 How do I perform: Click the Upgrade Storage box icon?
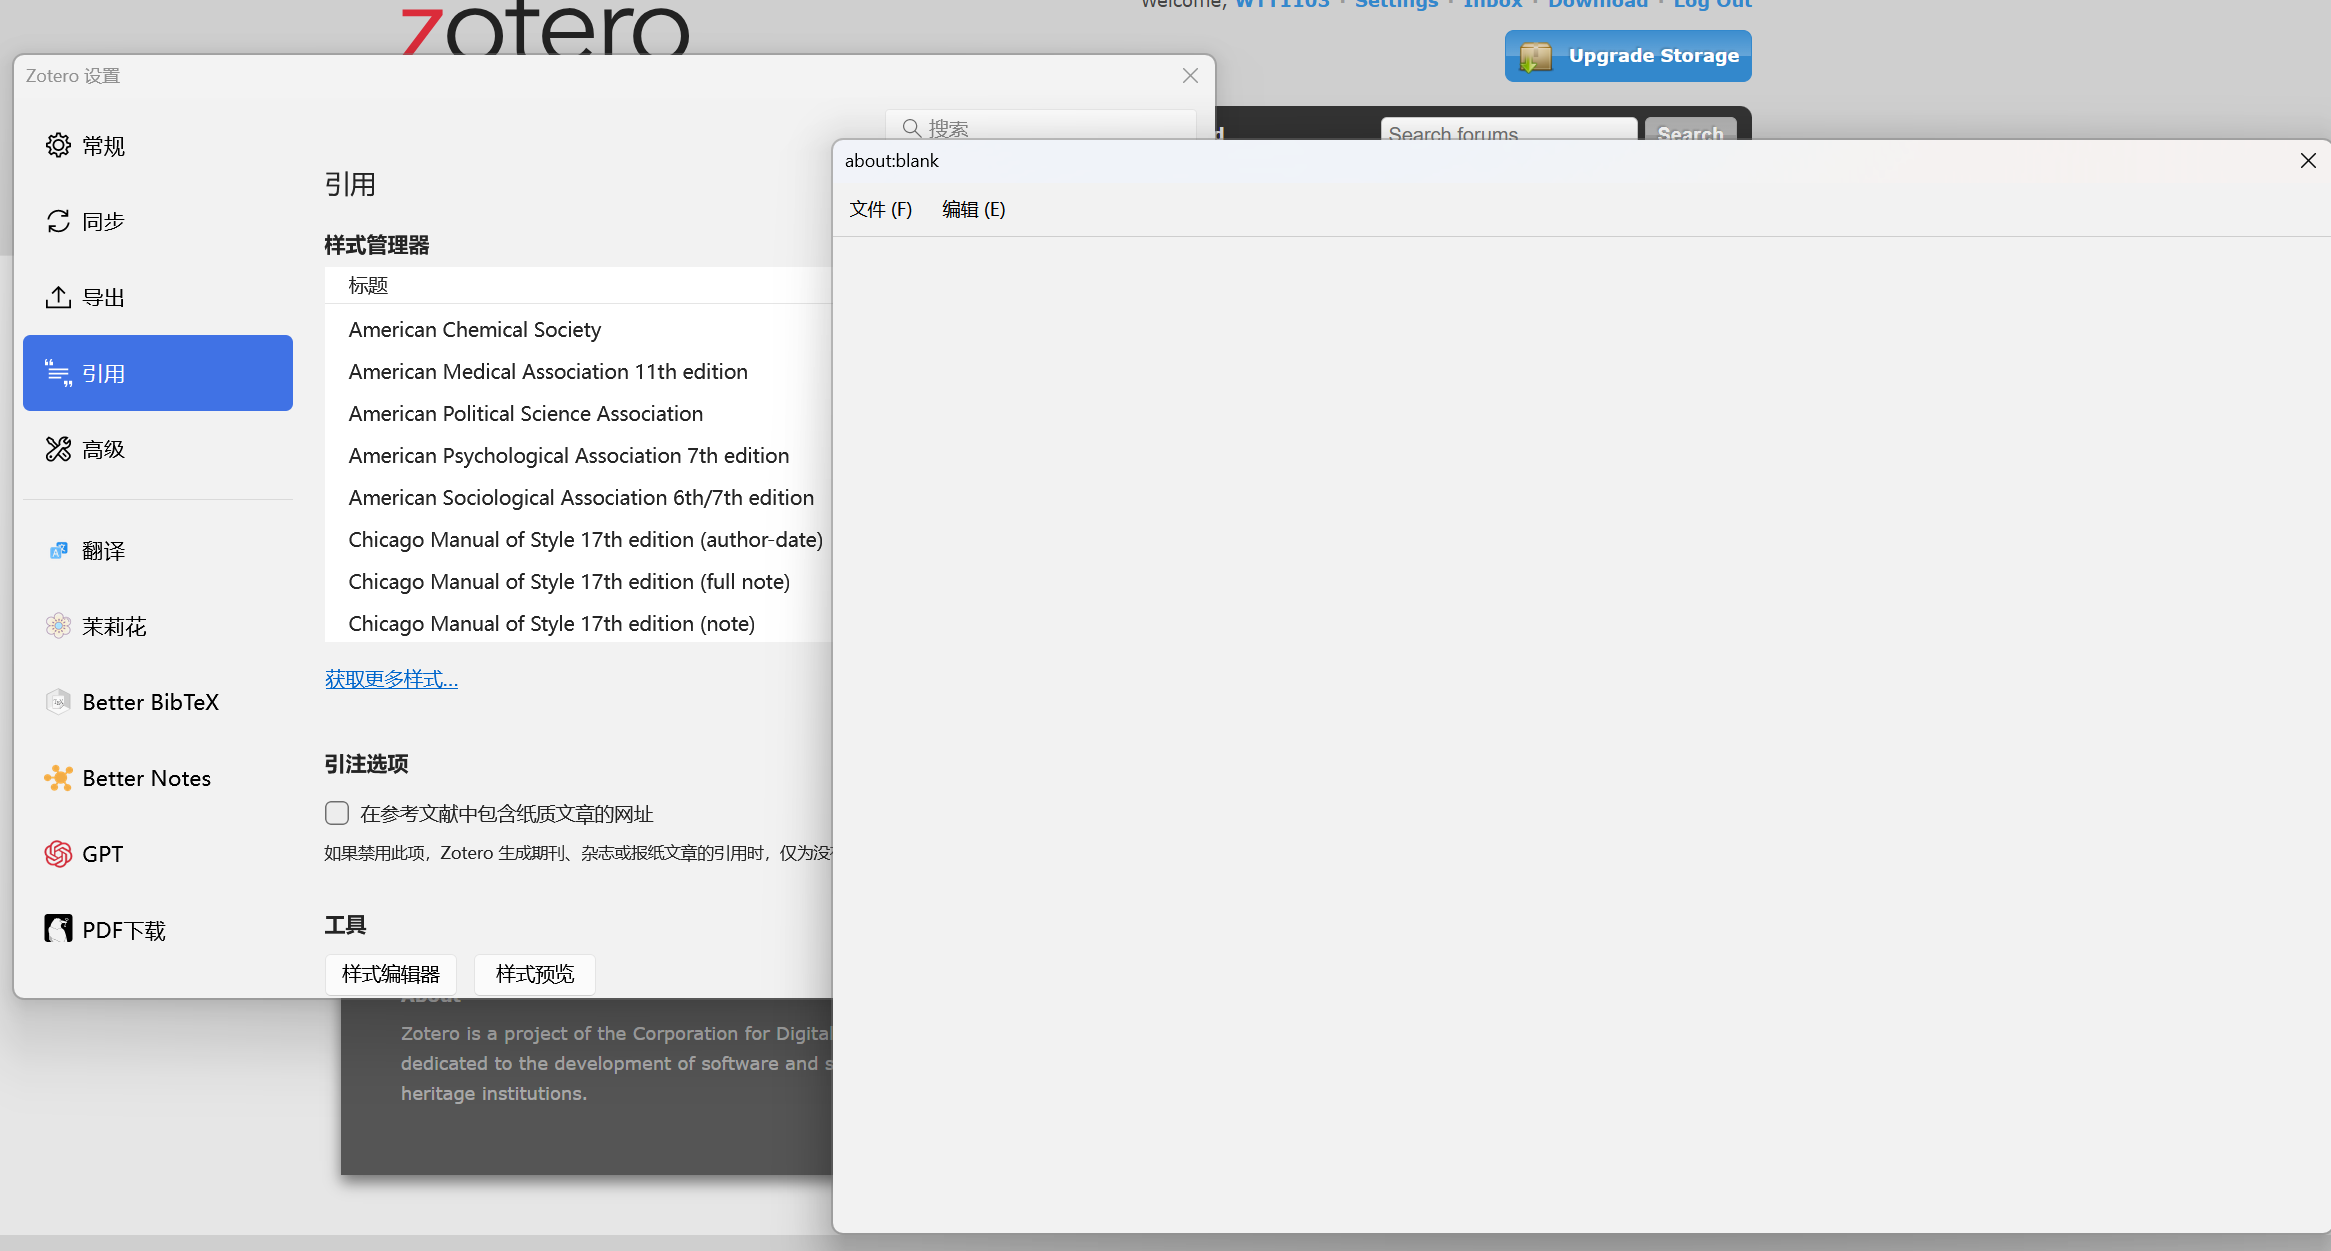tap(1536, 56)
